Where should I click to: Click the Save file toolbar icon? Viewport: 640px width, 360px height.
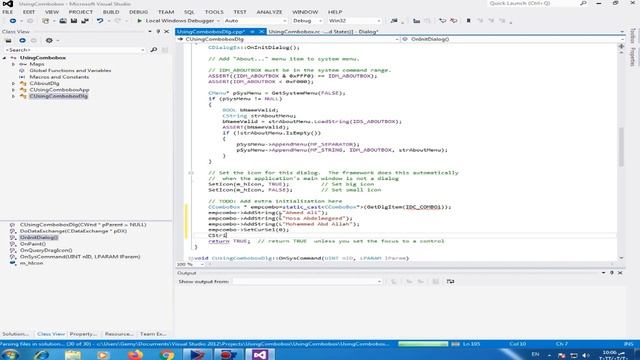(74, 20)
